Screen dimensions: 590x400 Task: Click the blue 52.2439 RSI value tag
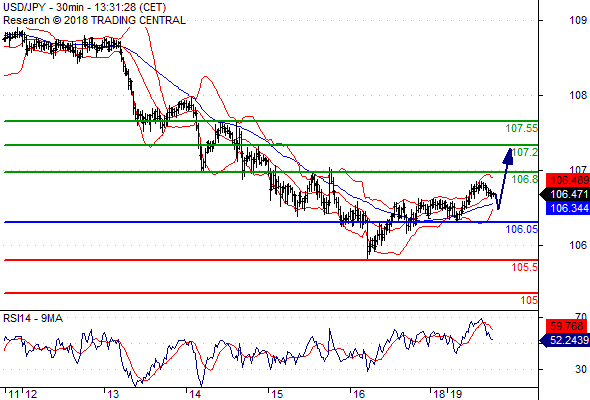[567, 341]
